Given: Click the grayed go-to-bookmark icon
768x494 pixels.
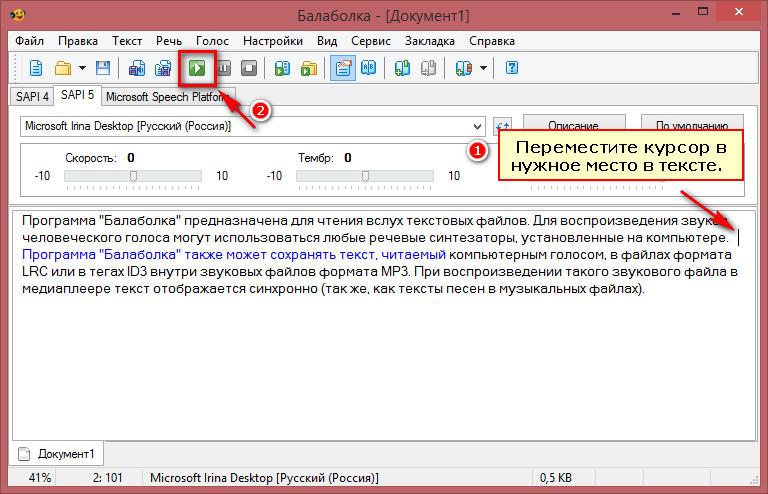Looking at the screenshot, I should (428, 68).
